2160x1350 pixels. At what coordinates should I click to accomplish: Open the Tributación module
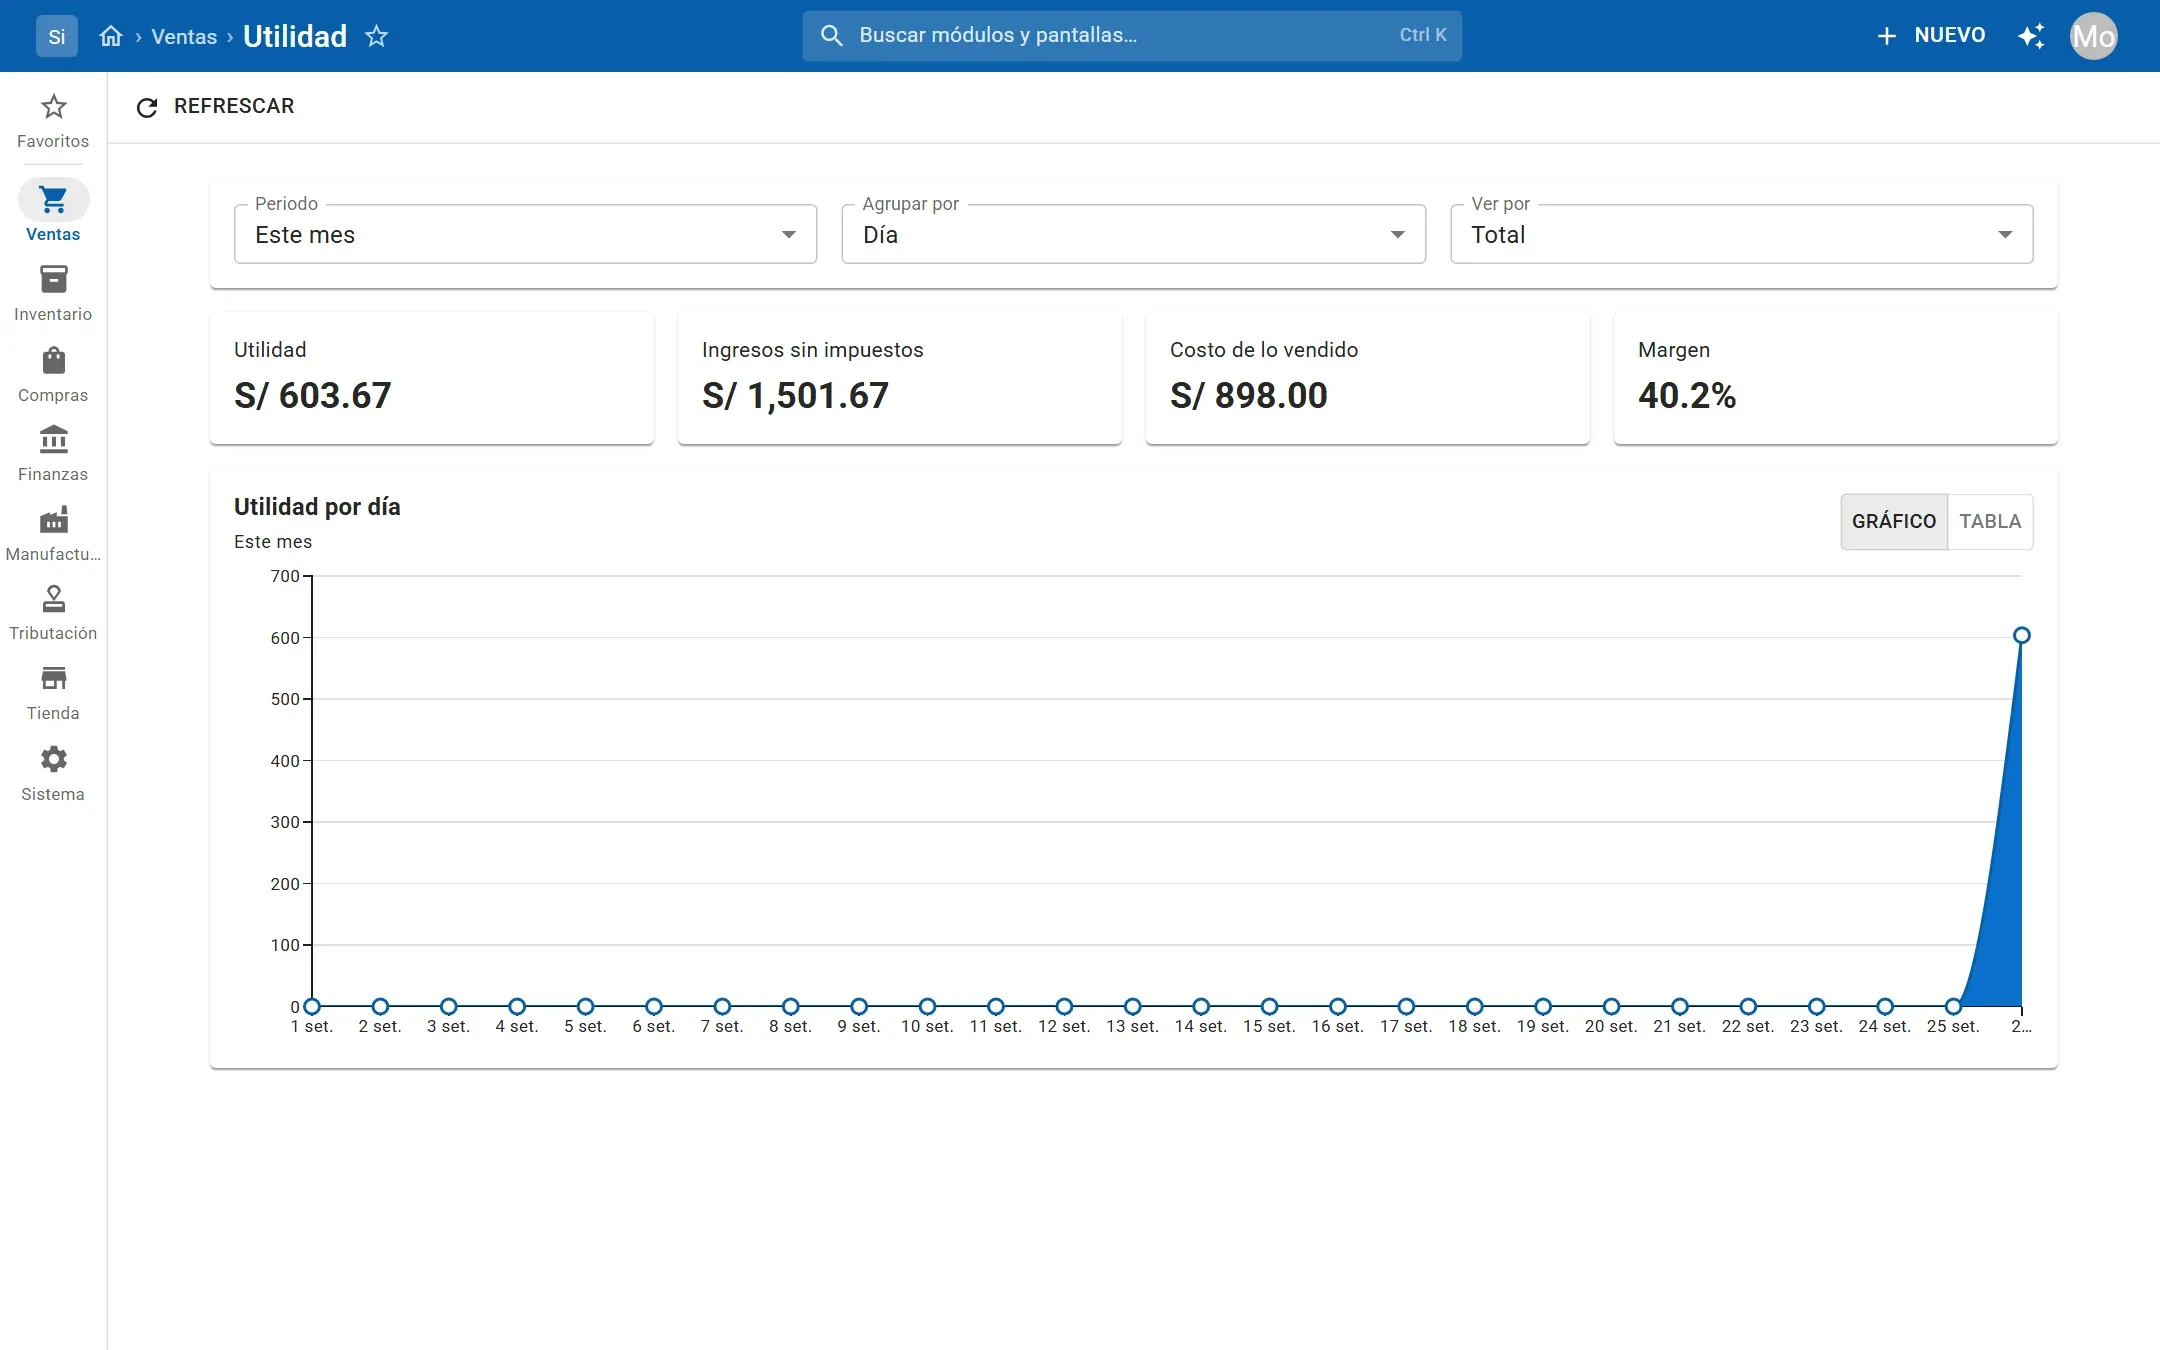coord(53,612)
